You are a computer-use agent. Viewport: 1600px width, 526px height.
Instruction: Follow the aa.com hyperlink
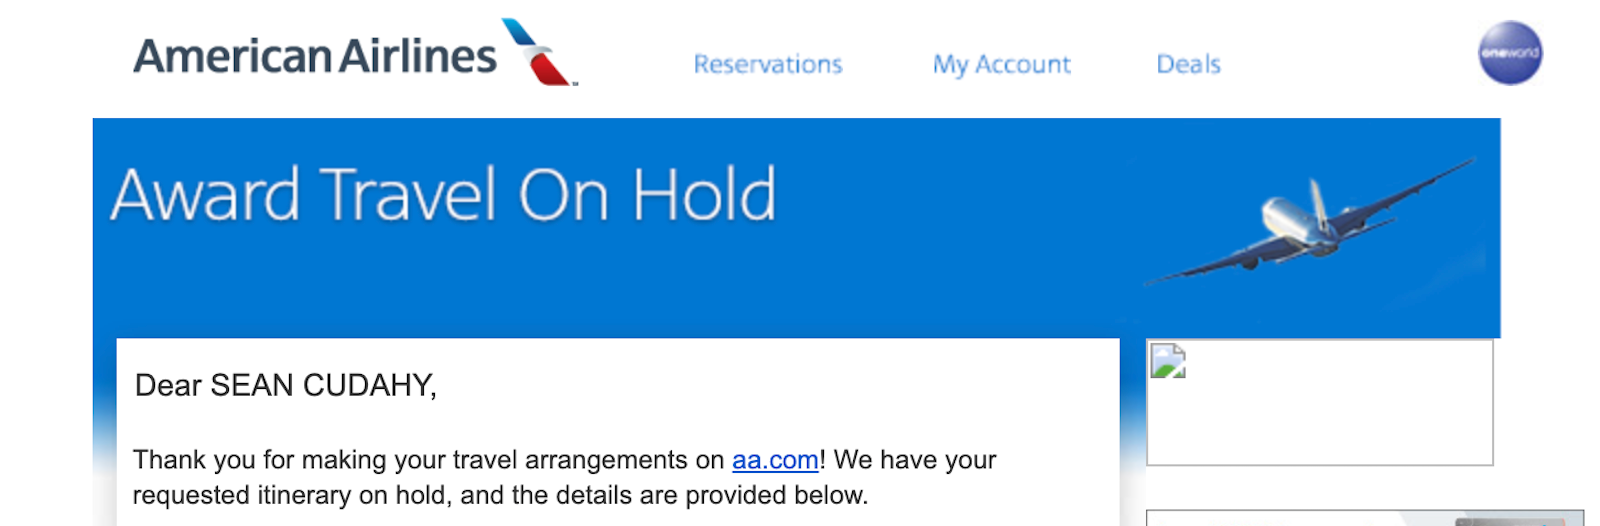775,460
